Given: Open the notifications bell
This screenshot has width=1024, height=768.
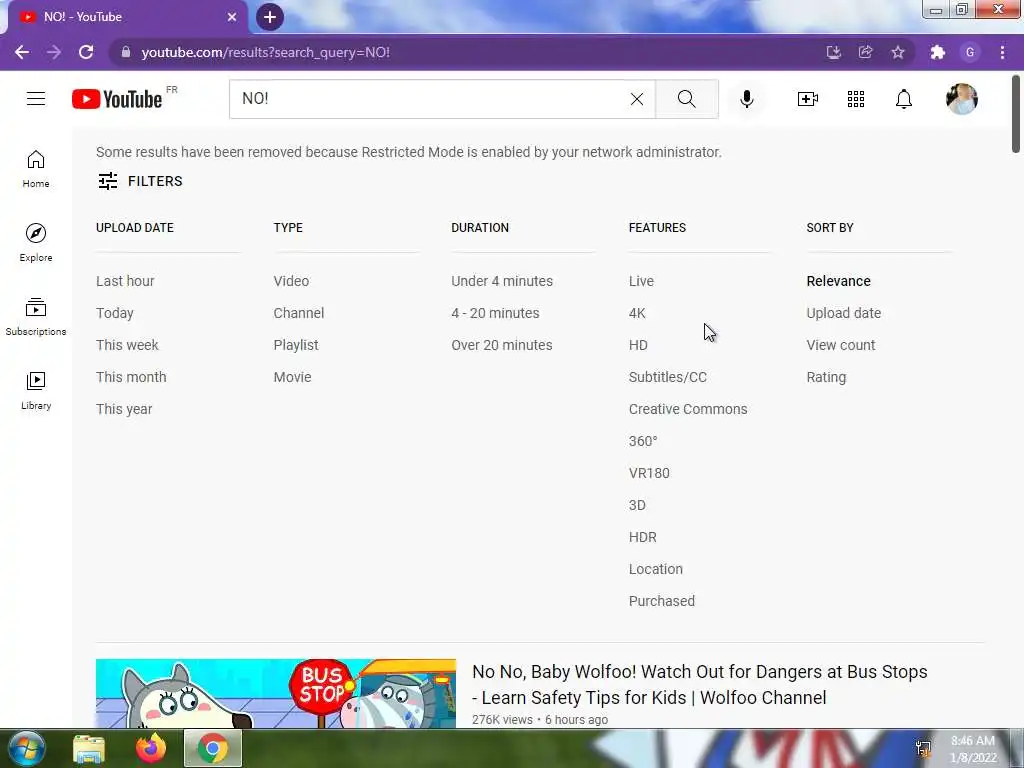Looking at the screenshot, I should tap(904, 99).
